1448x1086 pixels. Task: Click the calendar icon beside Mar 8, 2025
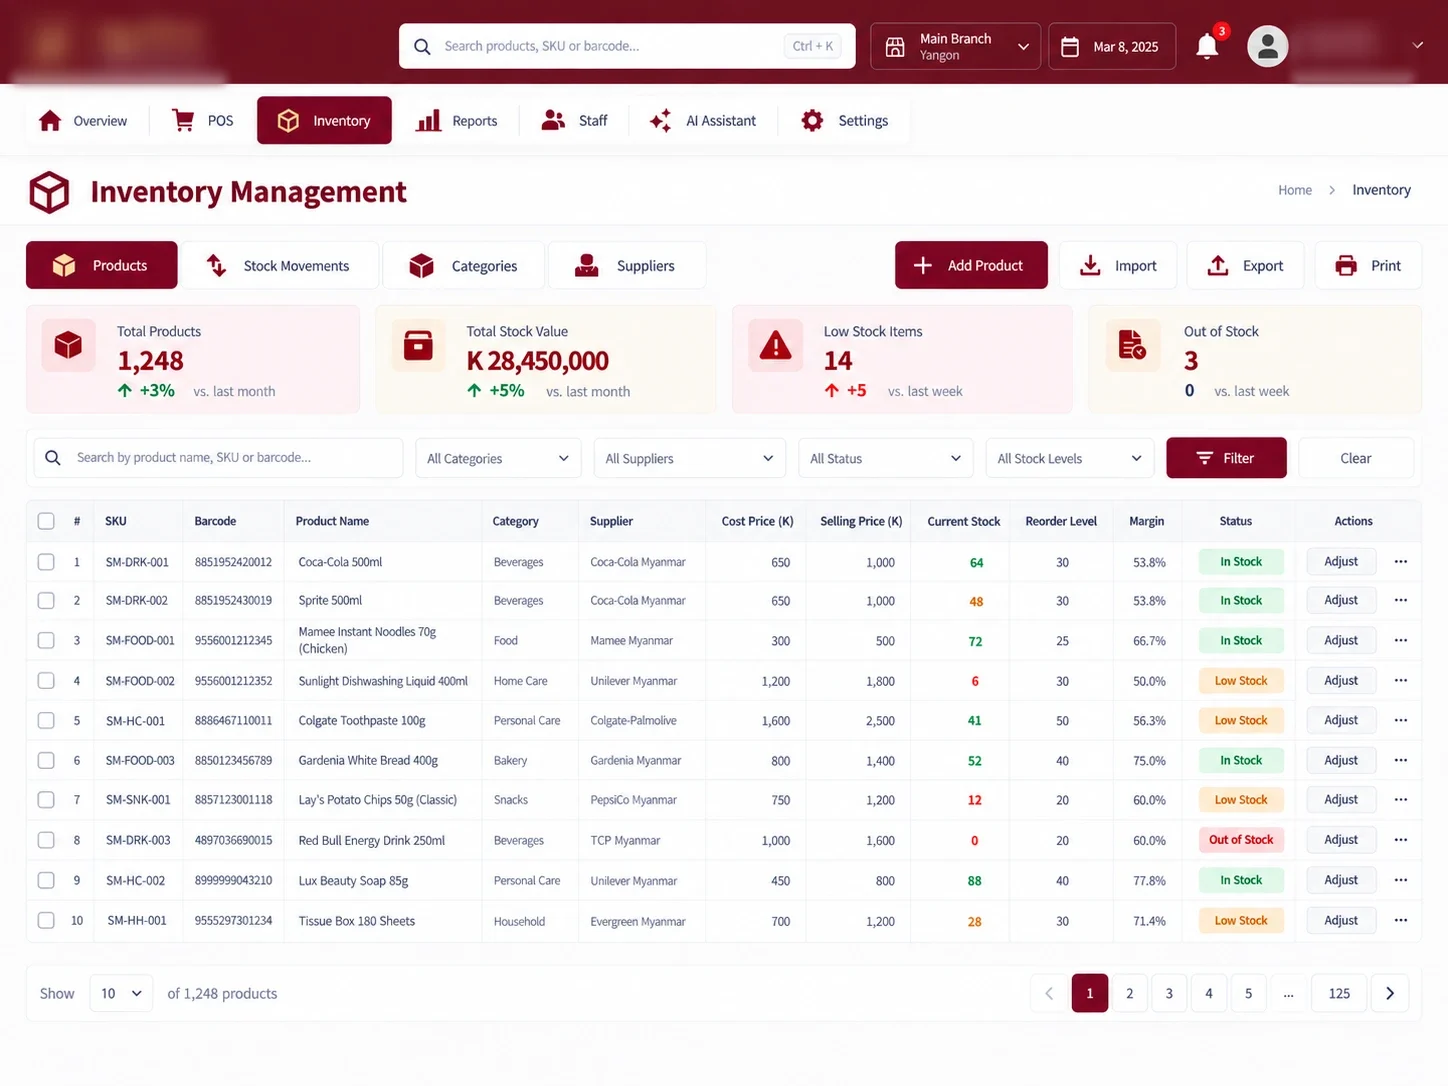coord(1070,47)
